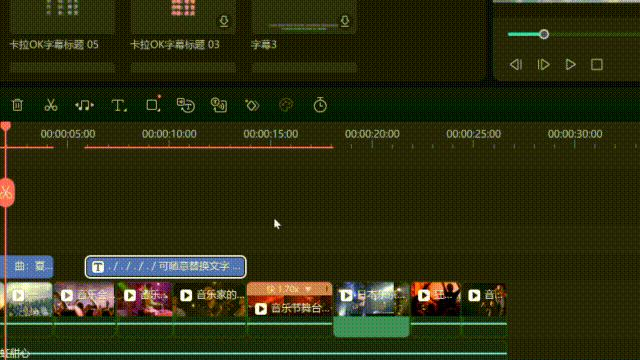The height and width of the screenshot is (360, 640).
Task: Jump to 00:00:25:00 on the ruler
Action: [x=473, y=134]
